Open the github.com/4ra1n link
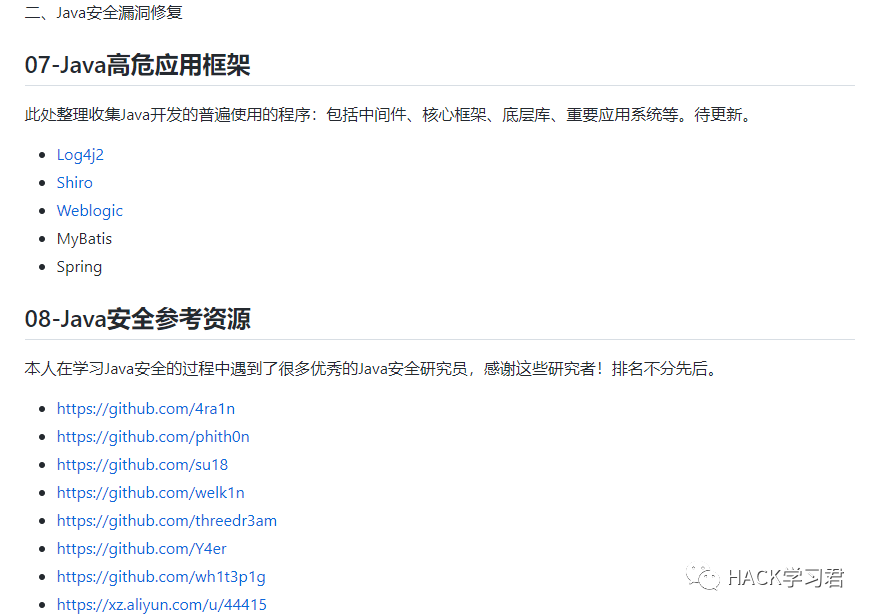Screen dimensions: 873x616 pyautogui.click(x=146, y=409)
